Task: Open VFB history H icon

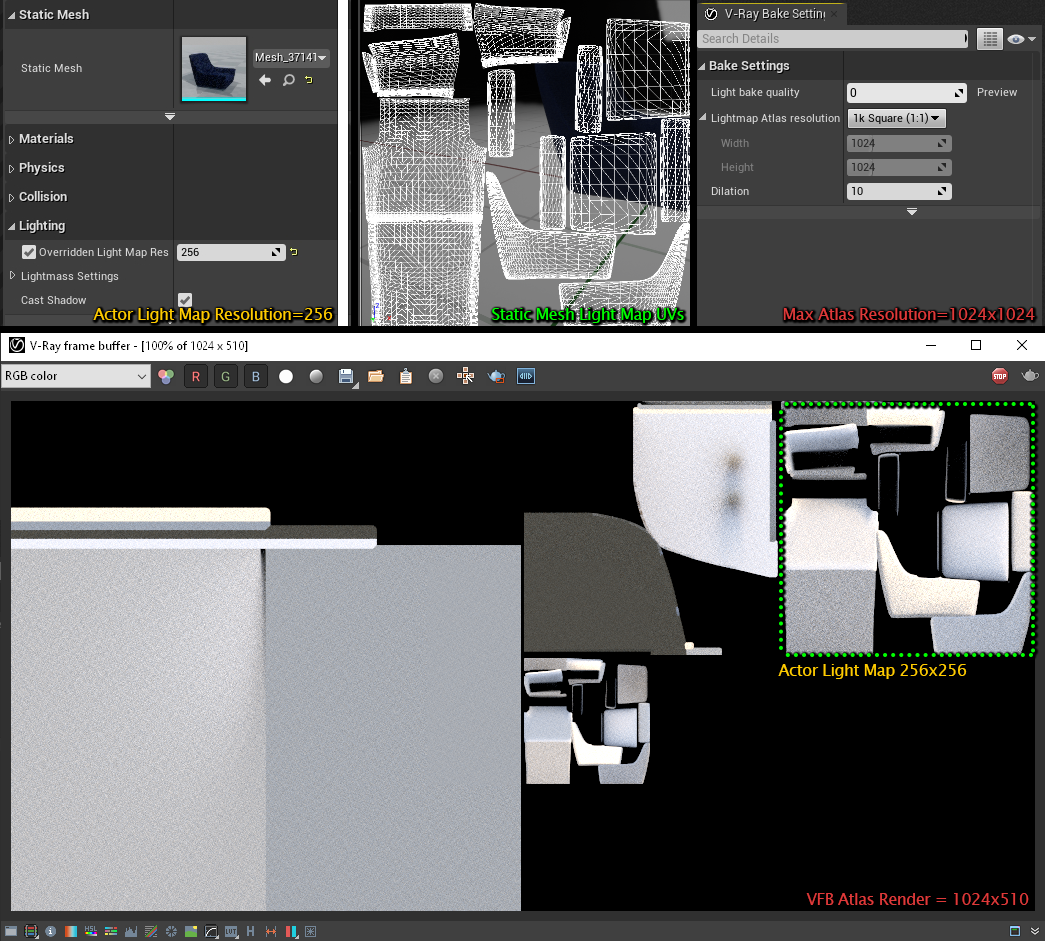Action: coord(251,931)
